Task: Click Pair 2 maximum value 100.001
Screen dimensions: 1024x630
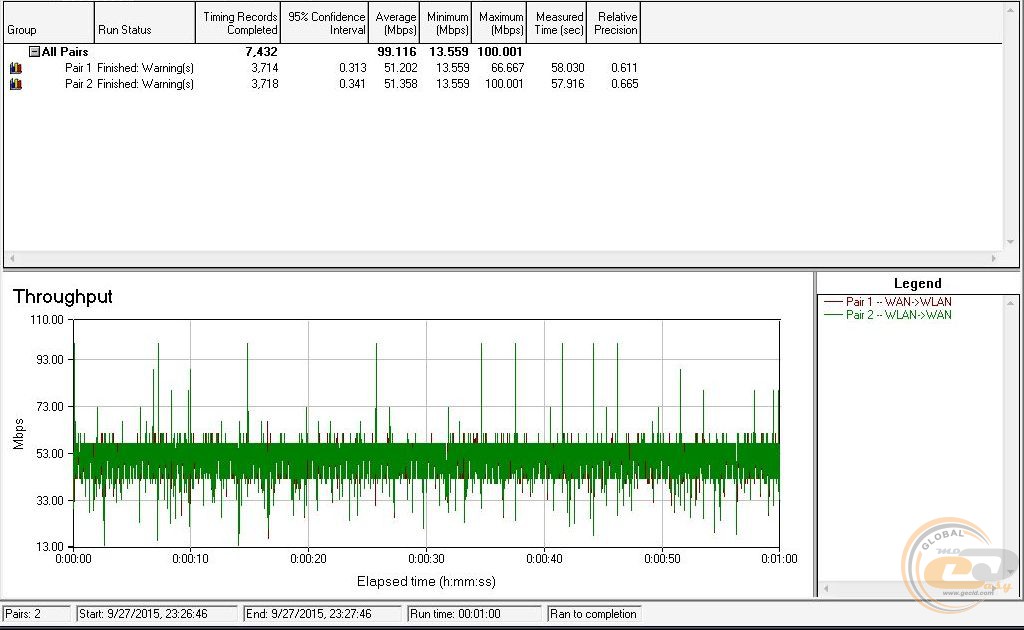Action: click(504, 84)
